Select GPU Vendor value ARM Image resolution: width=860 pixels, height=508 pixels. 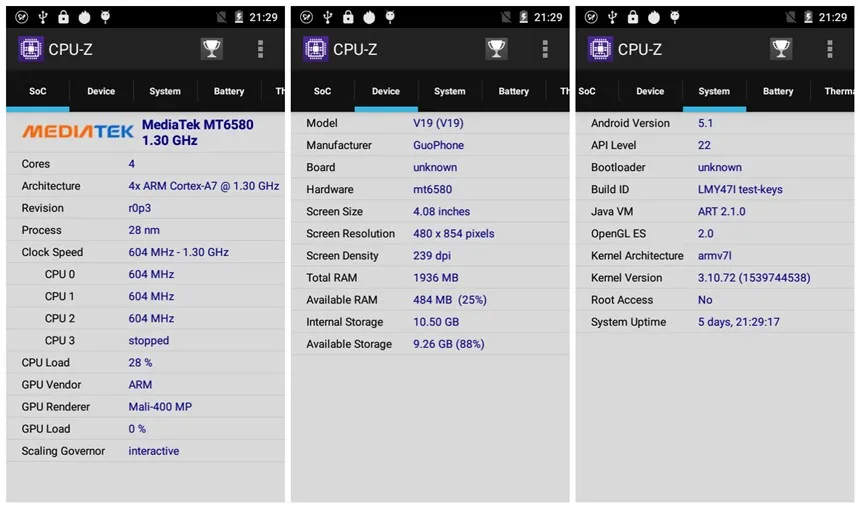(140, 385)
